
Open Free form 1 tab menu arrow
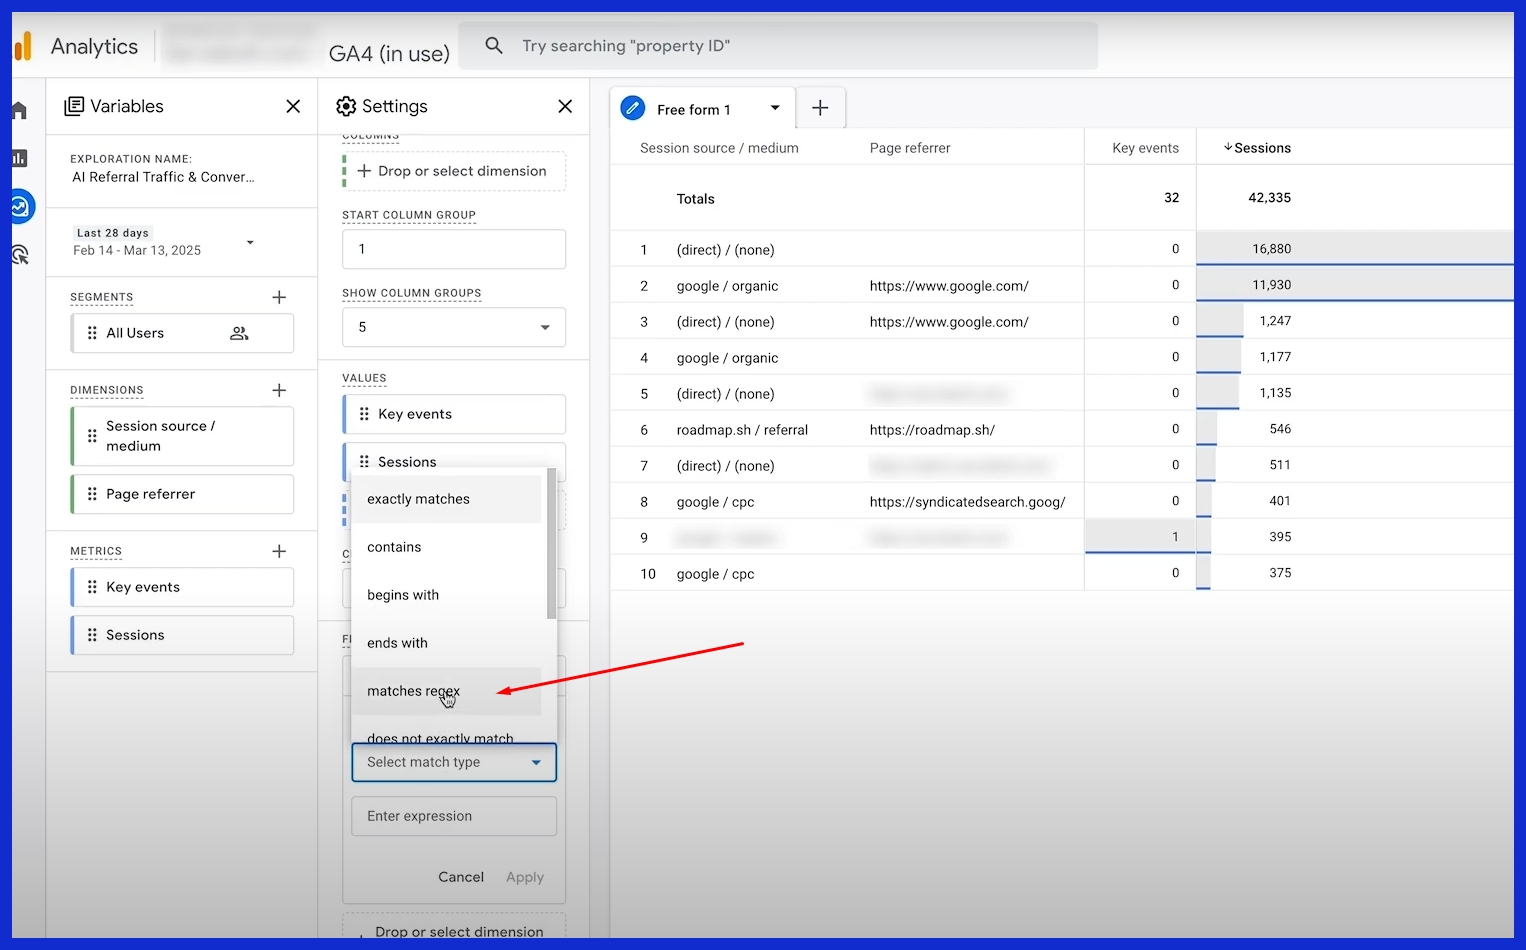click(x=775, y=108)
